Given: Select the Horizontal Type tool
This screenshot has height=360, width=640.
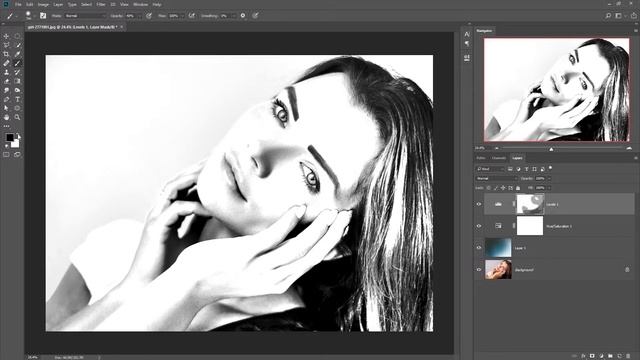Looking at the screenshot, I should point(18,99).
